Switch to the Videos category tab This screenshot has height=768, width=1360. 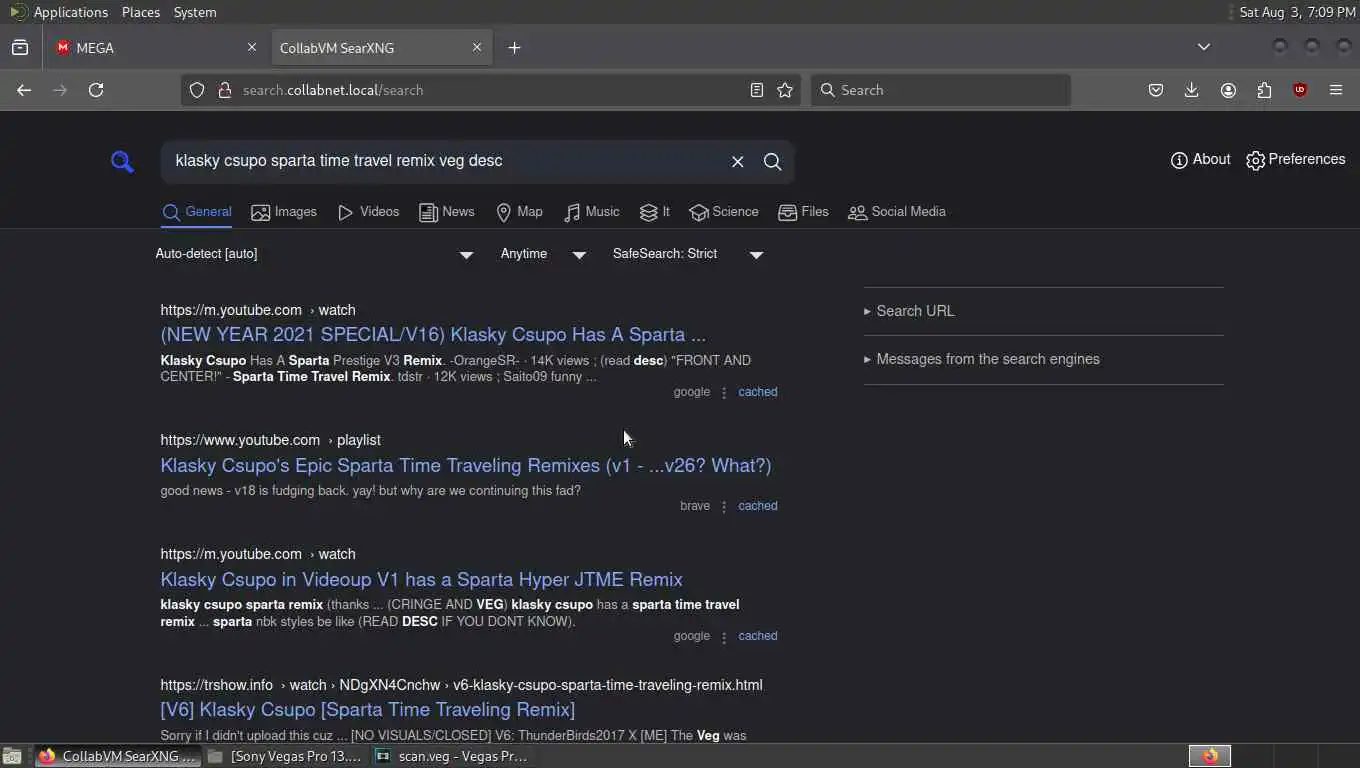[368, 212]
